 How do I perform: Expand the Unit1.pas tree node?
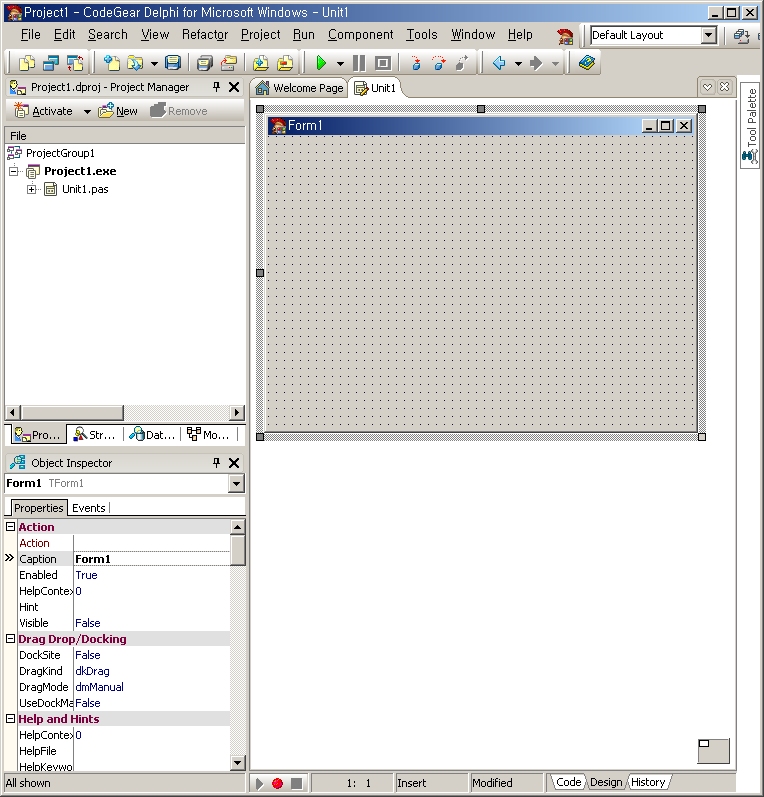point(32,190)
